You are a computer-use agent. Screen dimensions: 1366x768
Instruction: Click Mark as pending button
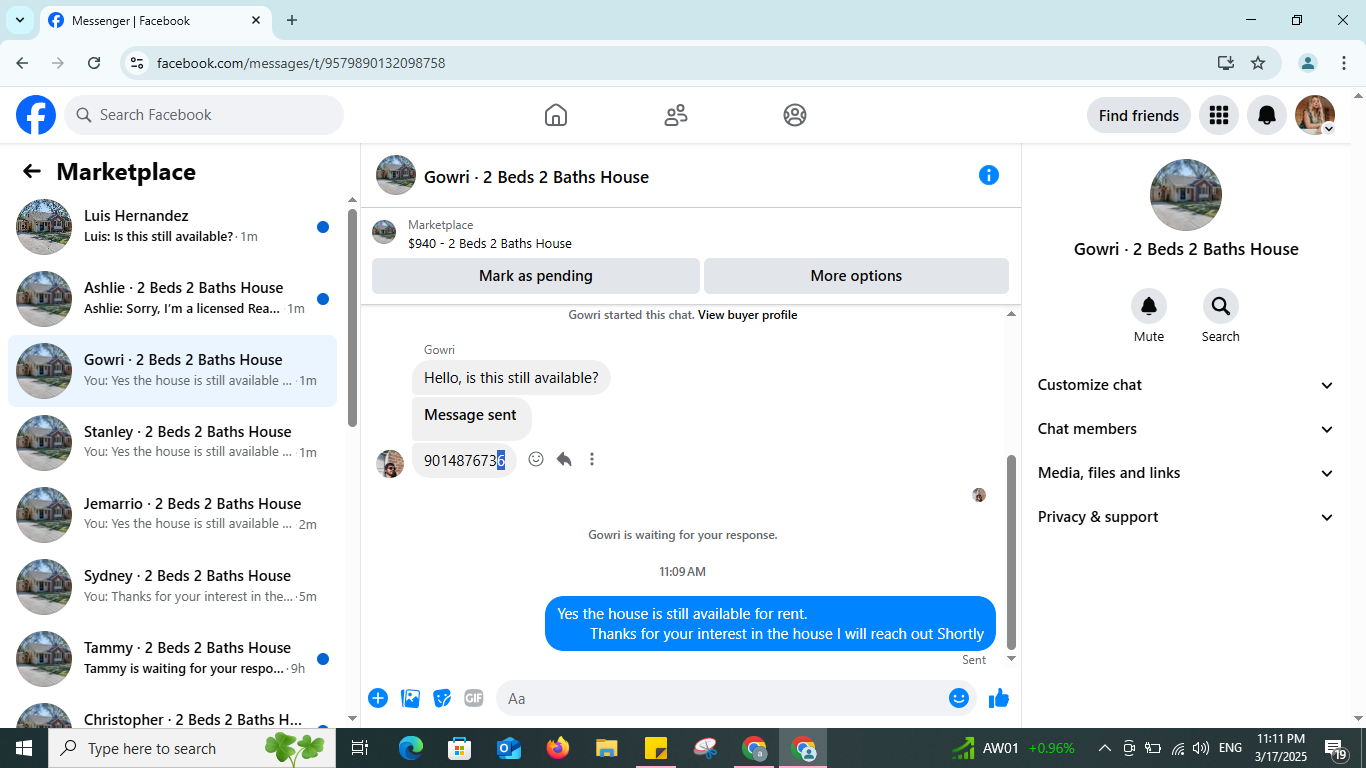(x=536, y=276)
